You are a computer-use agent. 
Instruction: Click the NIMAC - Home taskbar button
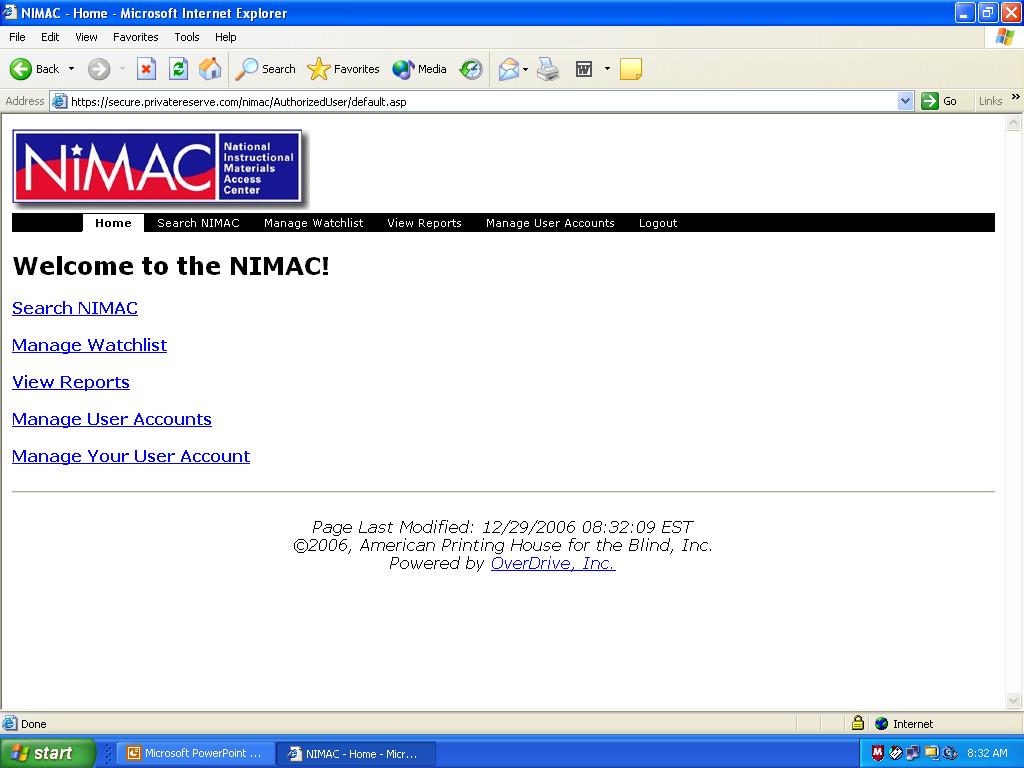356,754
